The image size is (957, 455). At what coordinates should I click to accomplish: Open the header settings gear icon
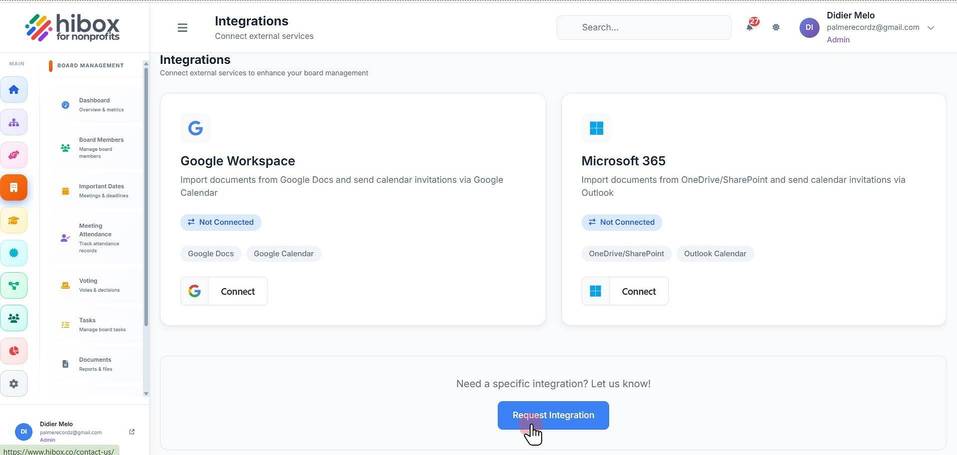(x=776, y=27)
